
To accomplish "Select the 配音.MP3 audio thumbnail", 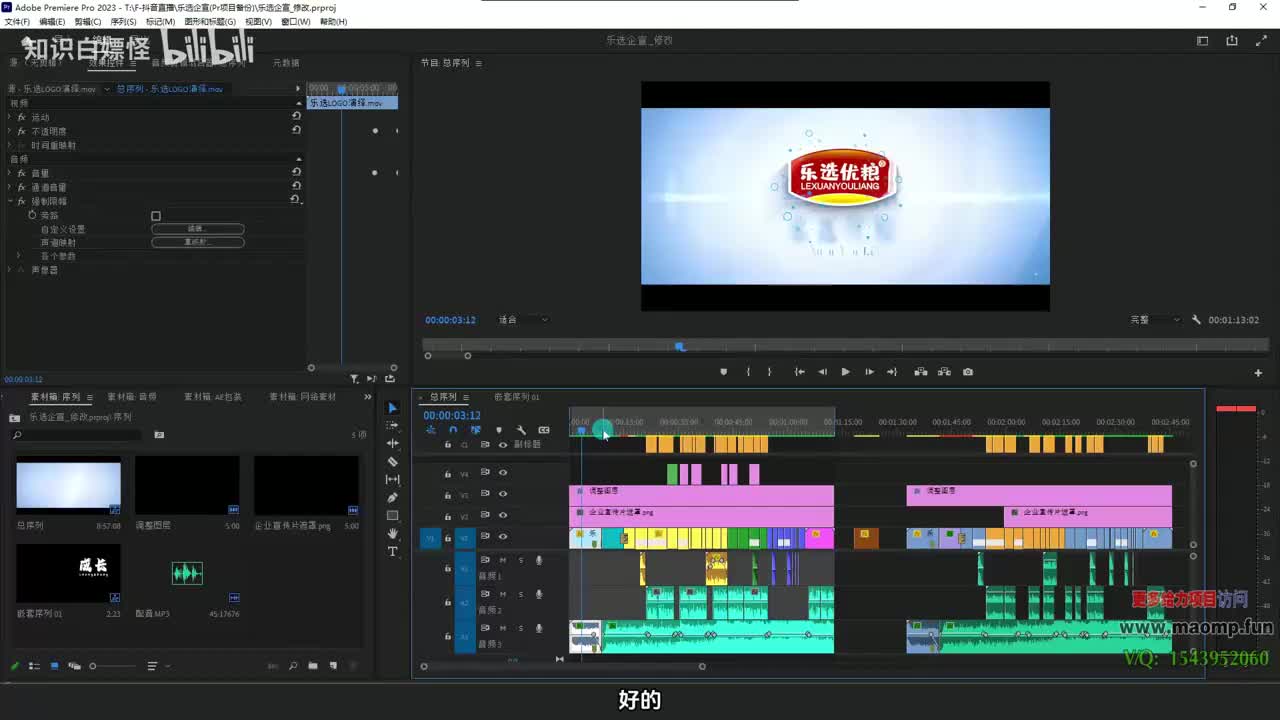I will 187,573.
